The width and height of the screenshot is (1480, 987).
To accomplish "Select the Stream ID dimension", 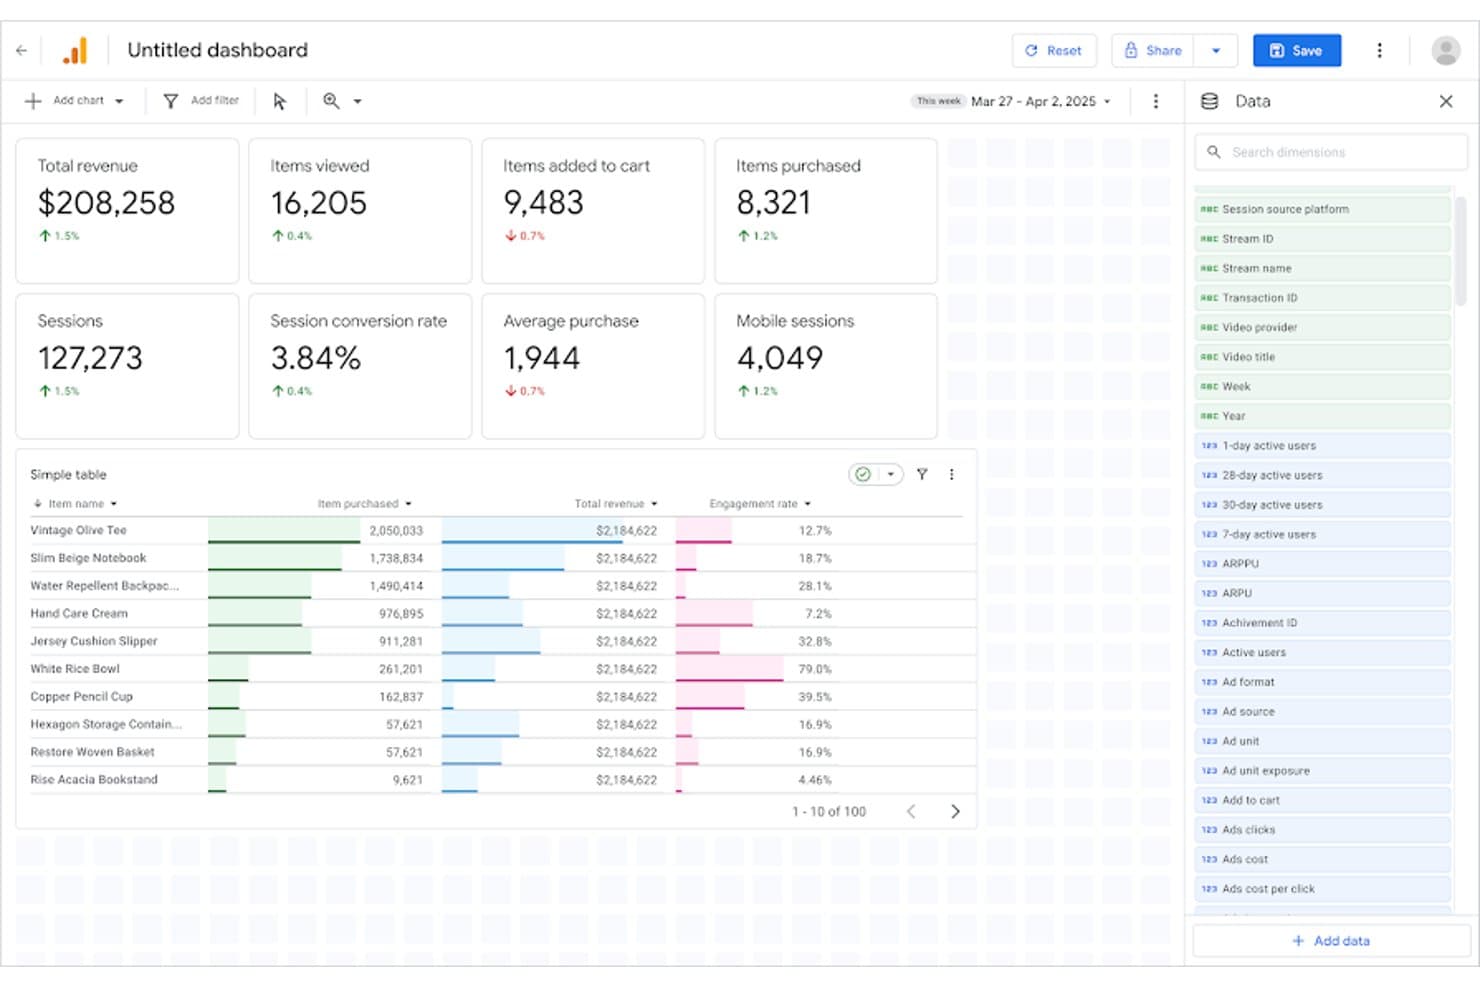I will click(1323, 239).
